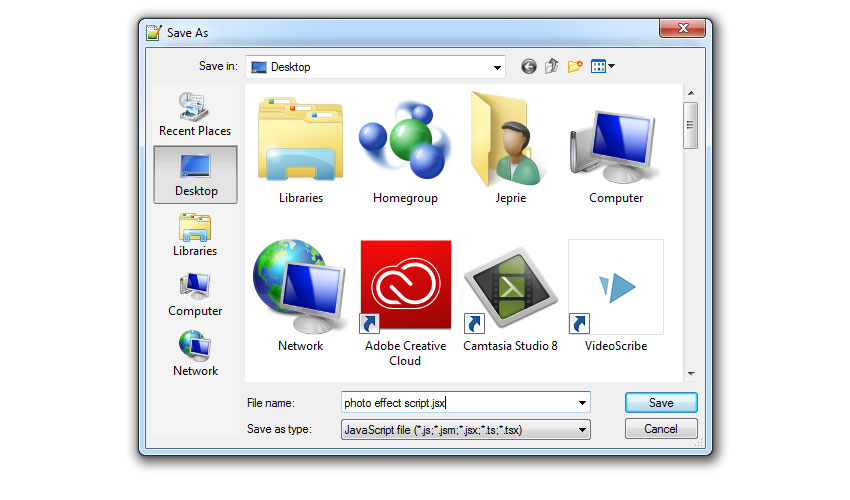Click the scrollbar up arrow
Image resolution: width=850 pixels, height=500 pixels.
691,93
